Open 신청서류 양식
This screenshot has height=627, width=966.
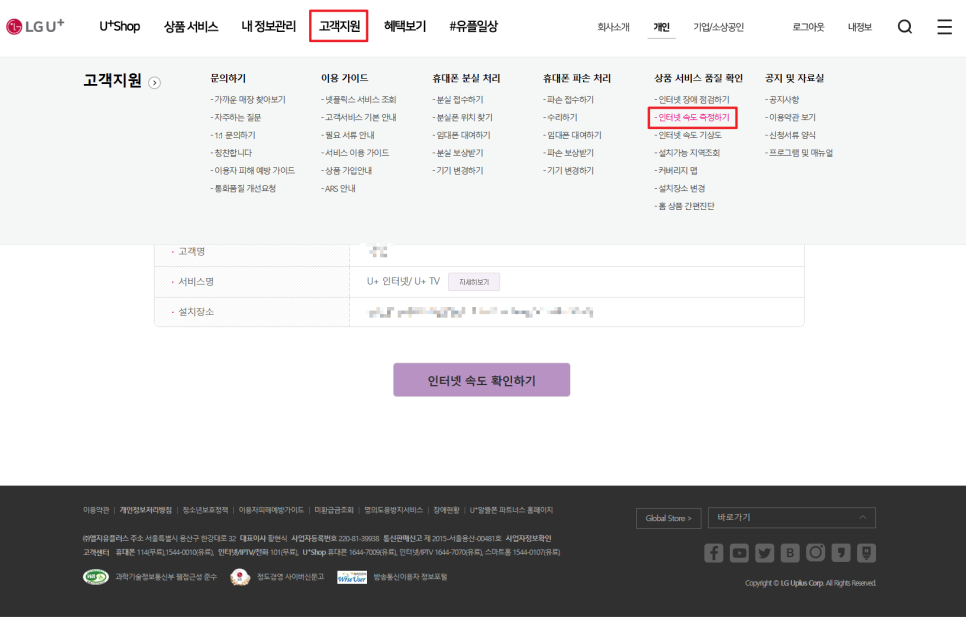(790, 136)
